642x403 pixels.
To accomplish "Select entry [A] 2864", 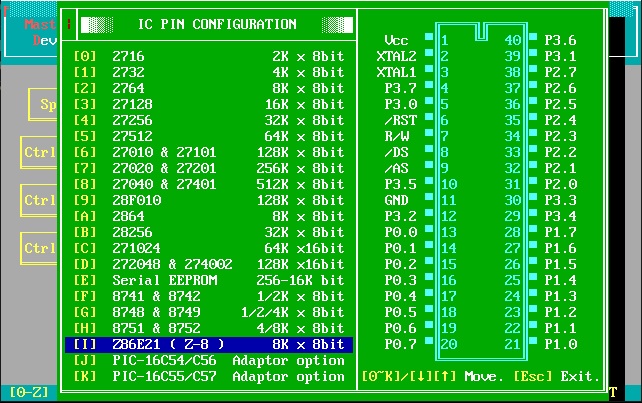I will pyautogui.click(x=209, y=216).
